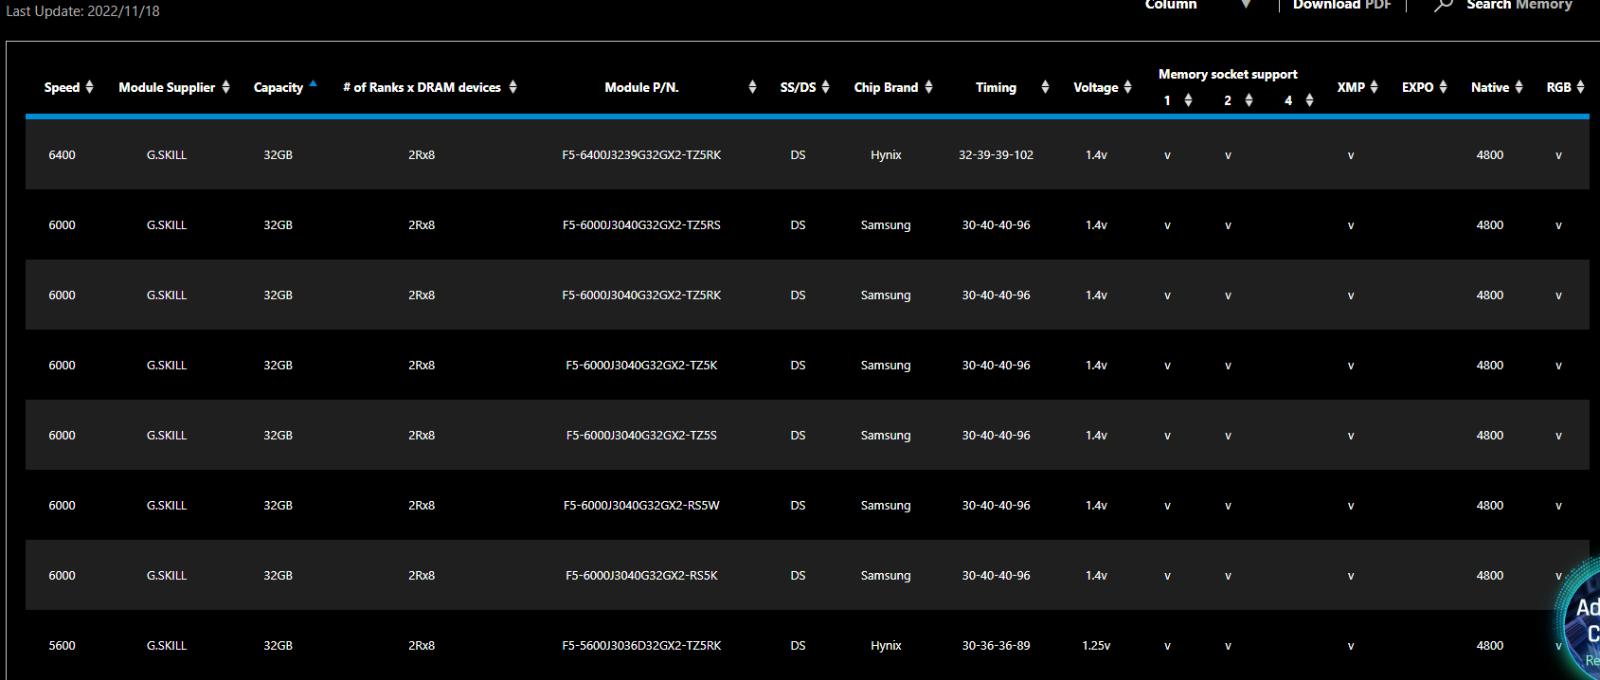This screenshot has width=1600, height=680.
Task: Open the Column dropdown
Action: click(x=1197, y=5)
